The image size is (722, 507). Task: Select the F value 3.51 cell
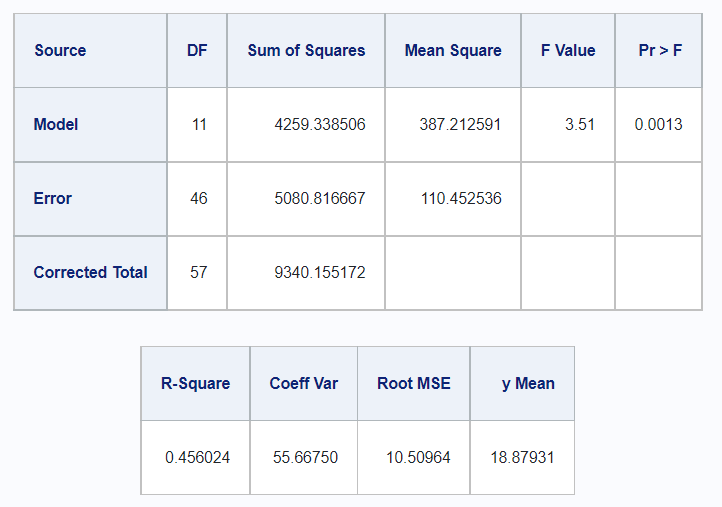coord(568,125)
